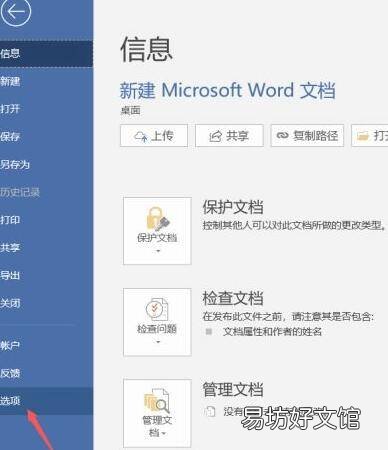This screenshot has width=388, height=450.
Task: Click the back arrow circle icon
Action: (15, 12)
